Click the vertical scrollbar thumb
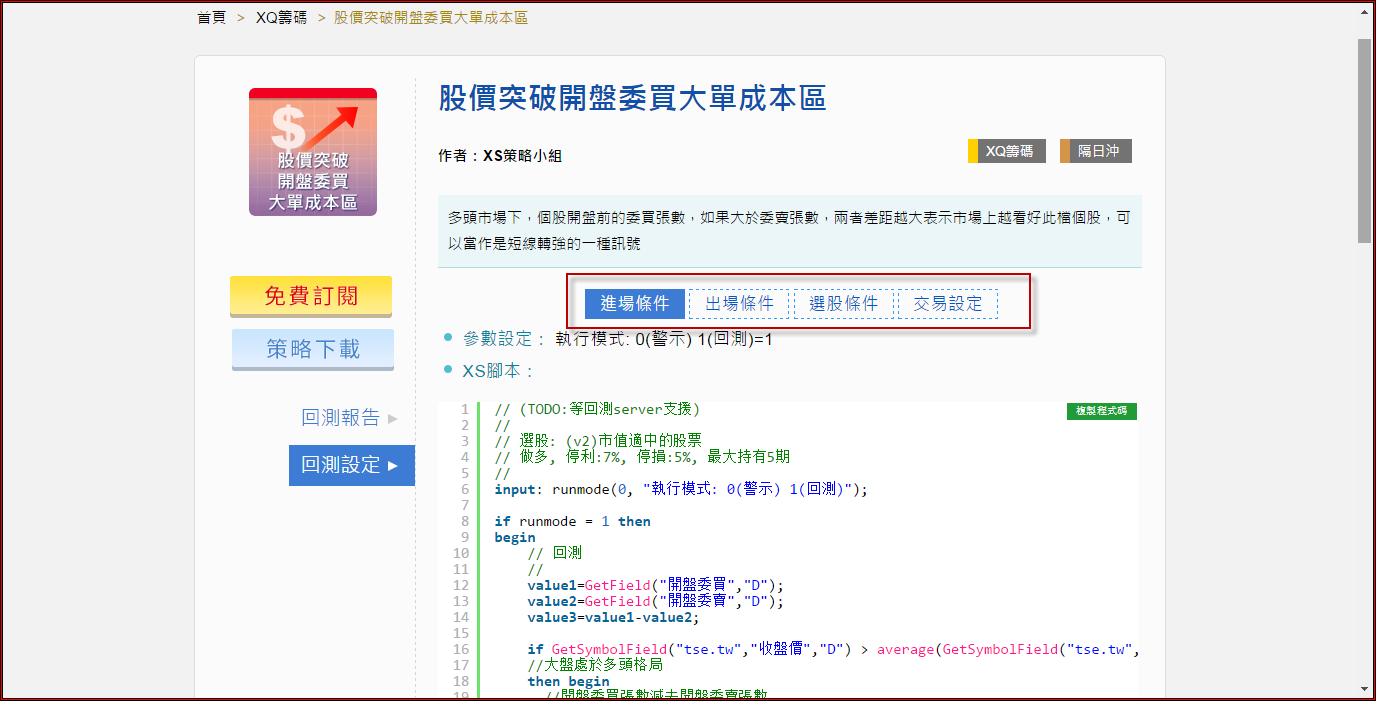Screen dimensions: 1376x701 1364,140
